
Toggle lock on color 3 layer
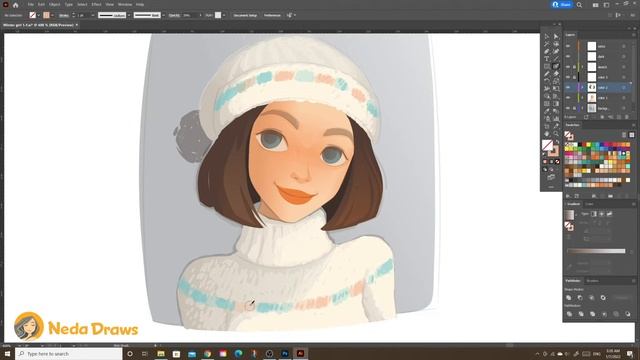(x=574, y=77)
